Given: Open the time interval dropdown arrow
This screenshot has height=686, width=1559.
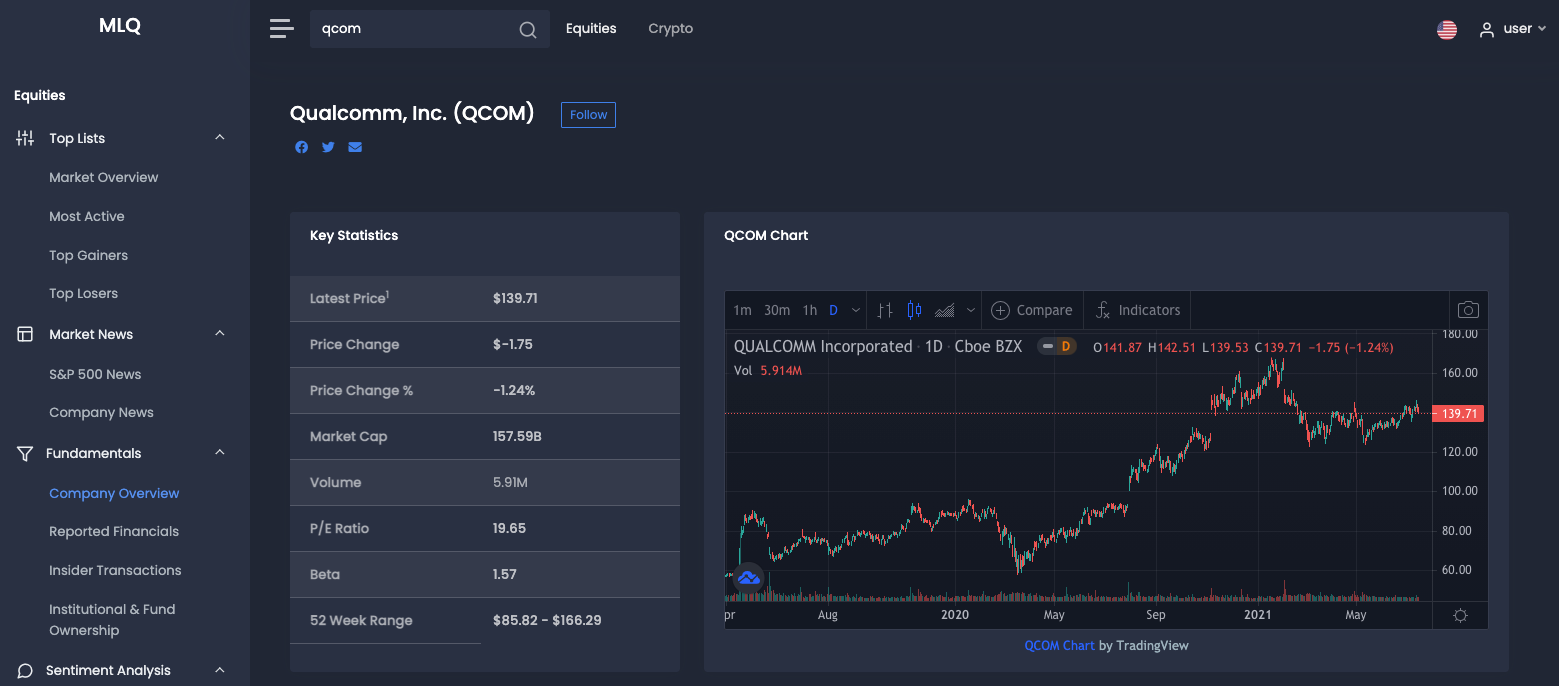Looking at the screenshot, I should [x=856, y=310].
